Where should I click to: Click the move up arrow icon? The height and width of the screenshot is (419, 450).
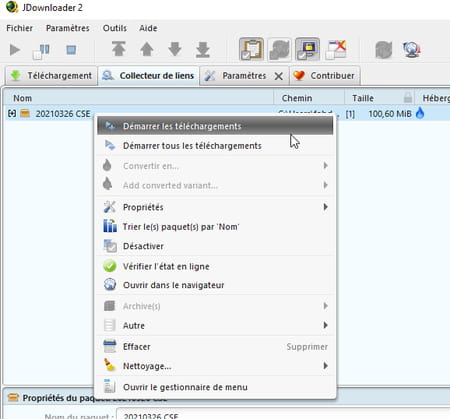click(147, 49)
